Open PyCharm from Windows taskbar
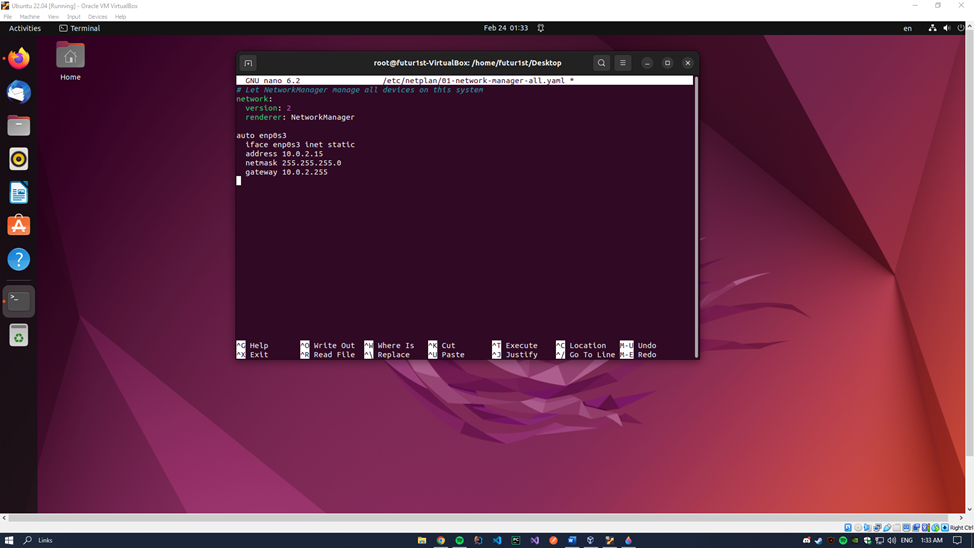 point(516,541)
